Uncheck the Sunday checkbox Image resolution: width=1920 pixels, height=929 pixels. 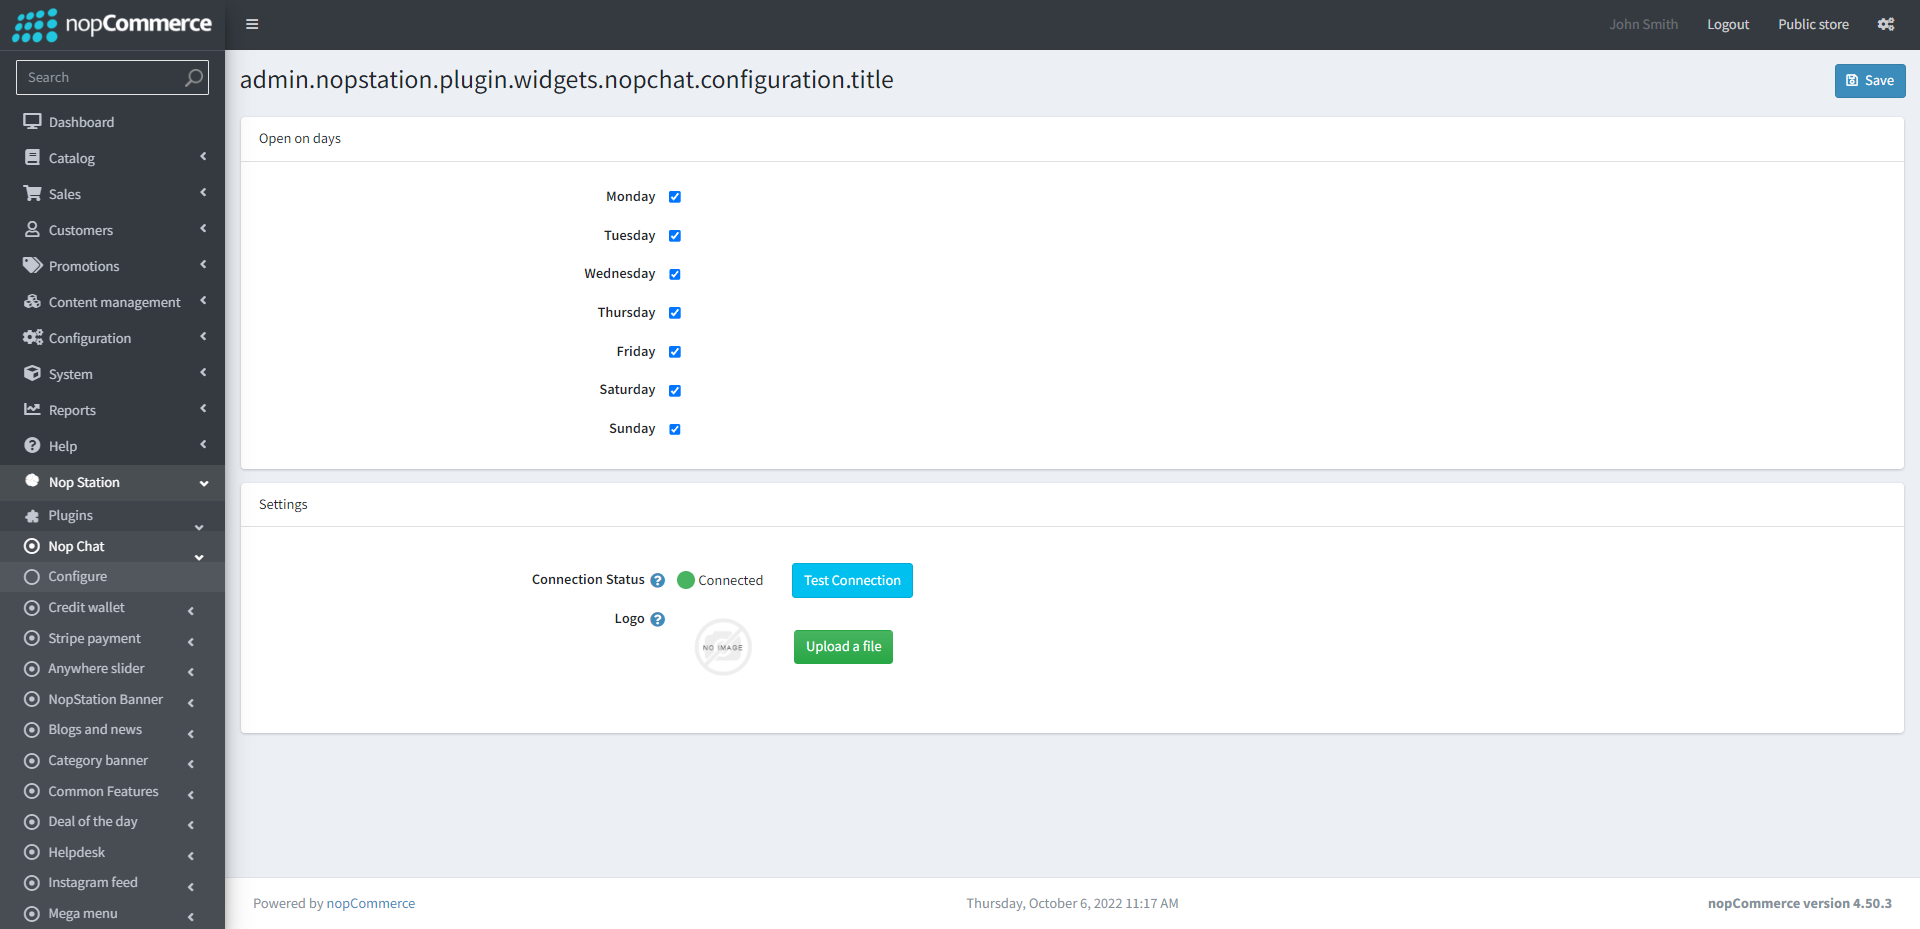pos(675,429)
